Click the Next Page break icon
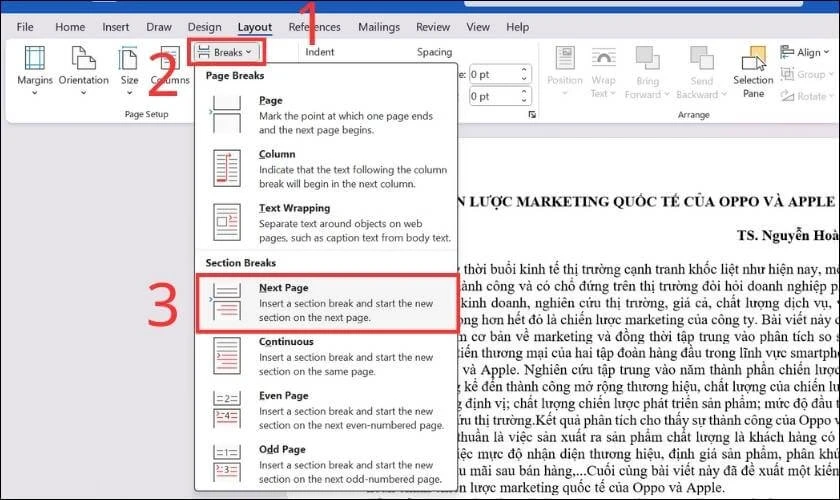 (227, 302)
